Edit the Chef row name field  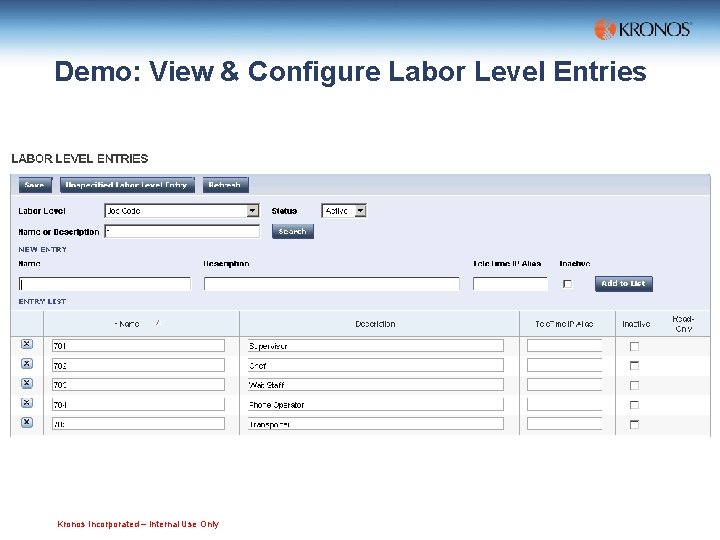[x=138, y=366]
